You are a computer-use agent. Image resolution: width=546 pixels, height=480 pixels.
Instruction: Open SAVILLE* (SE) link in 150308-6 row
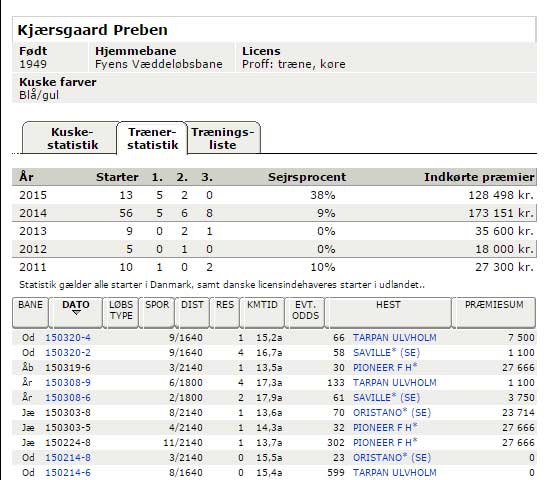(387, 397)
